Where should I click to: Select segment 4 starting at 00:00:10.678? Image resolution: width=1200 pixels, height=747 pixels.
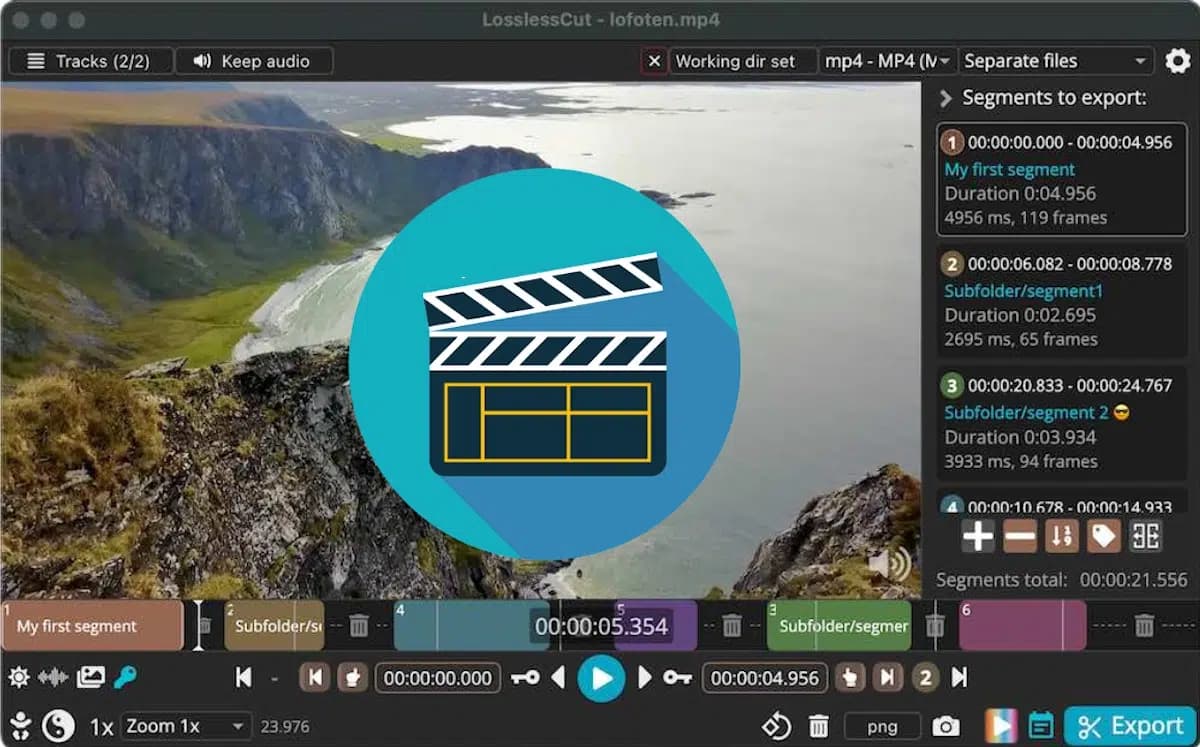pyautogui.click(x=1061, y=503)
